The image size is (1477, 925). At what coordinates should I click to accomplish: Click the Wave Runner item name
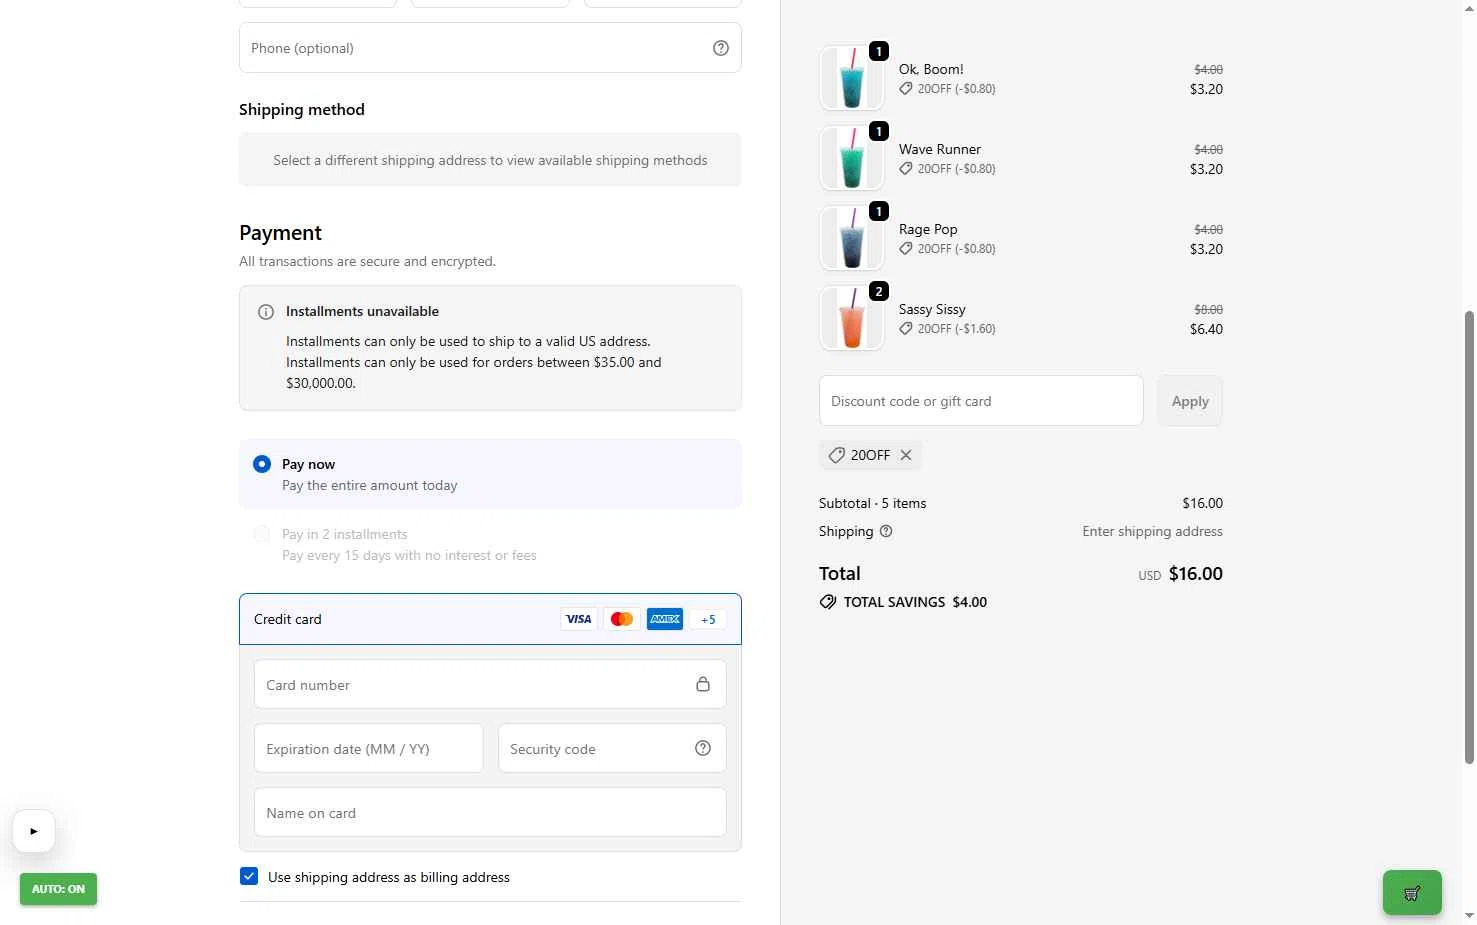940,149
